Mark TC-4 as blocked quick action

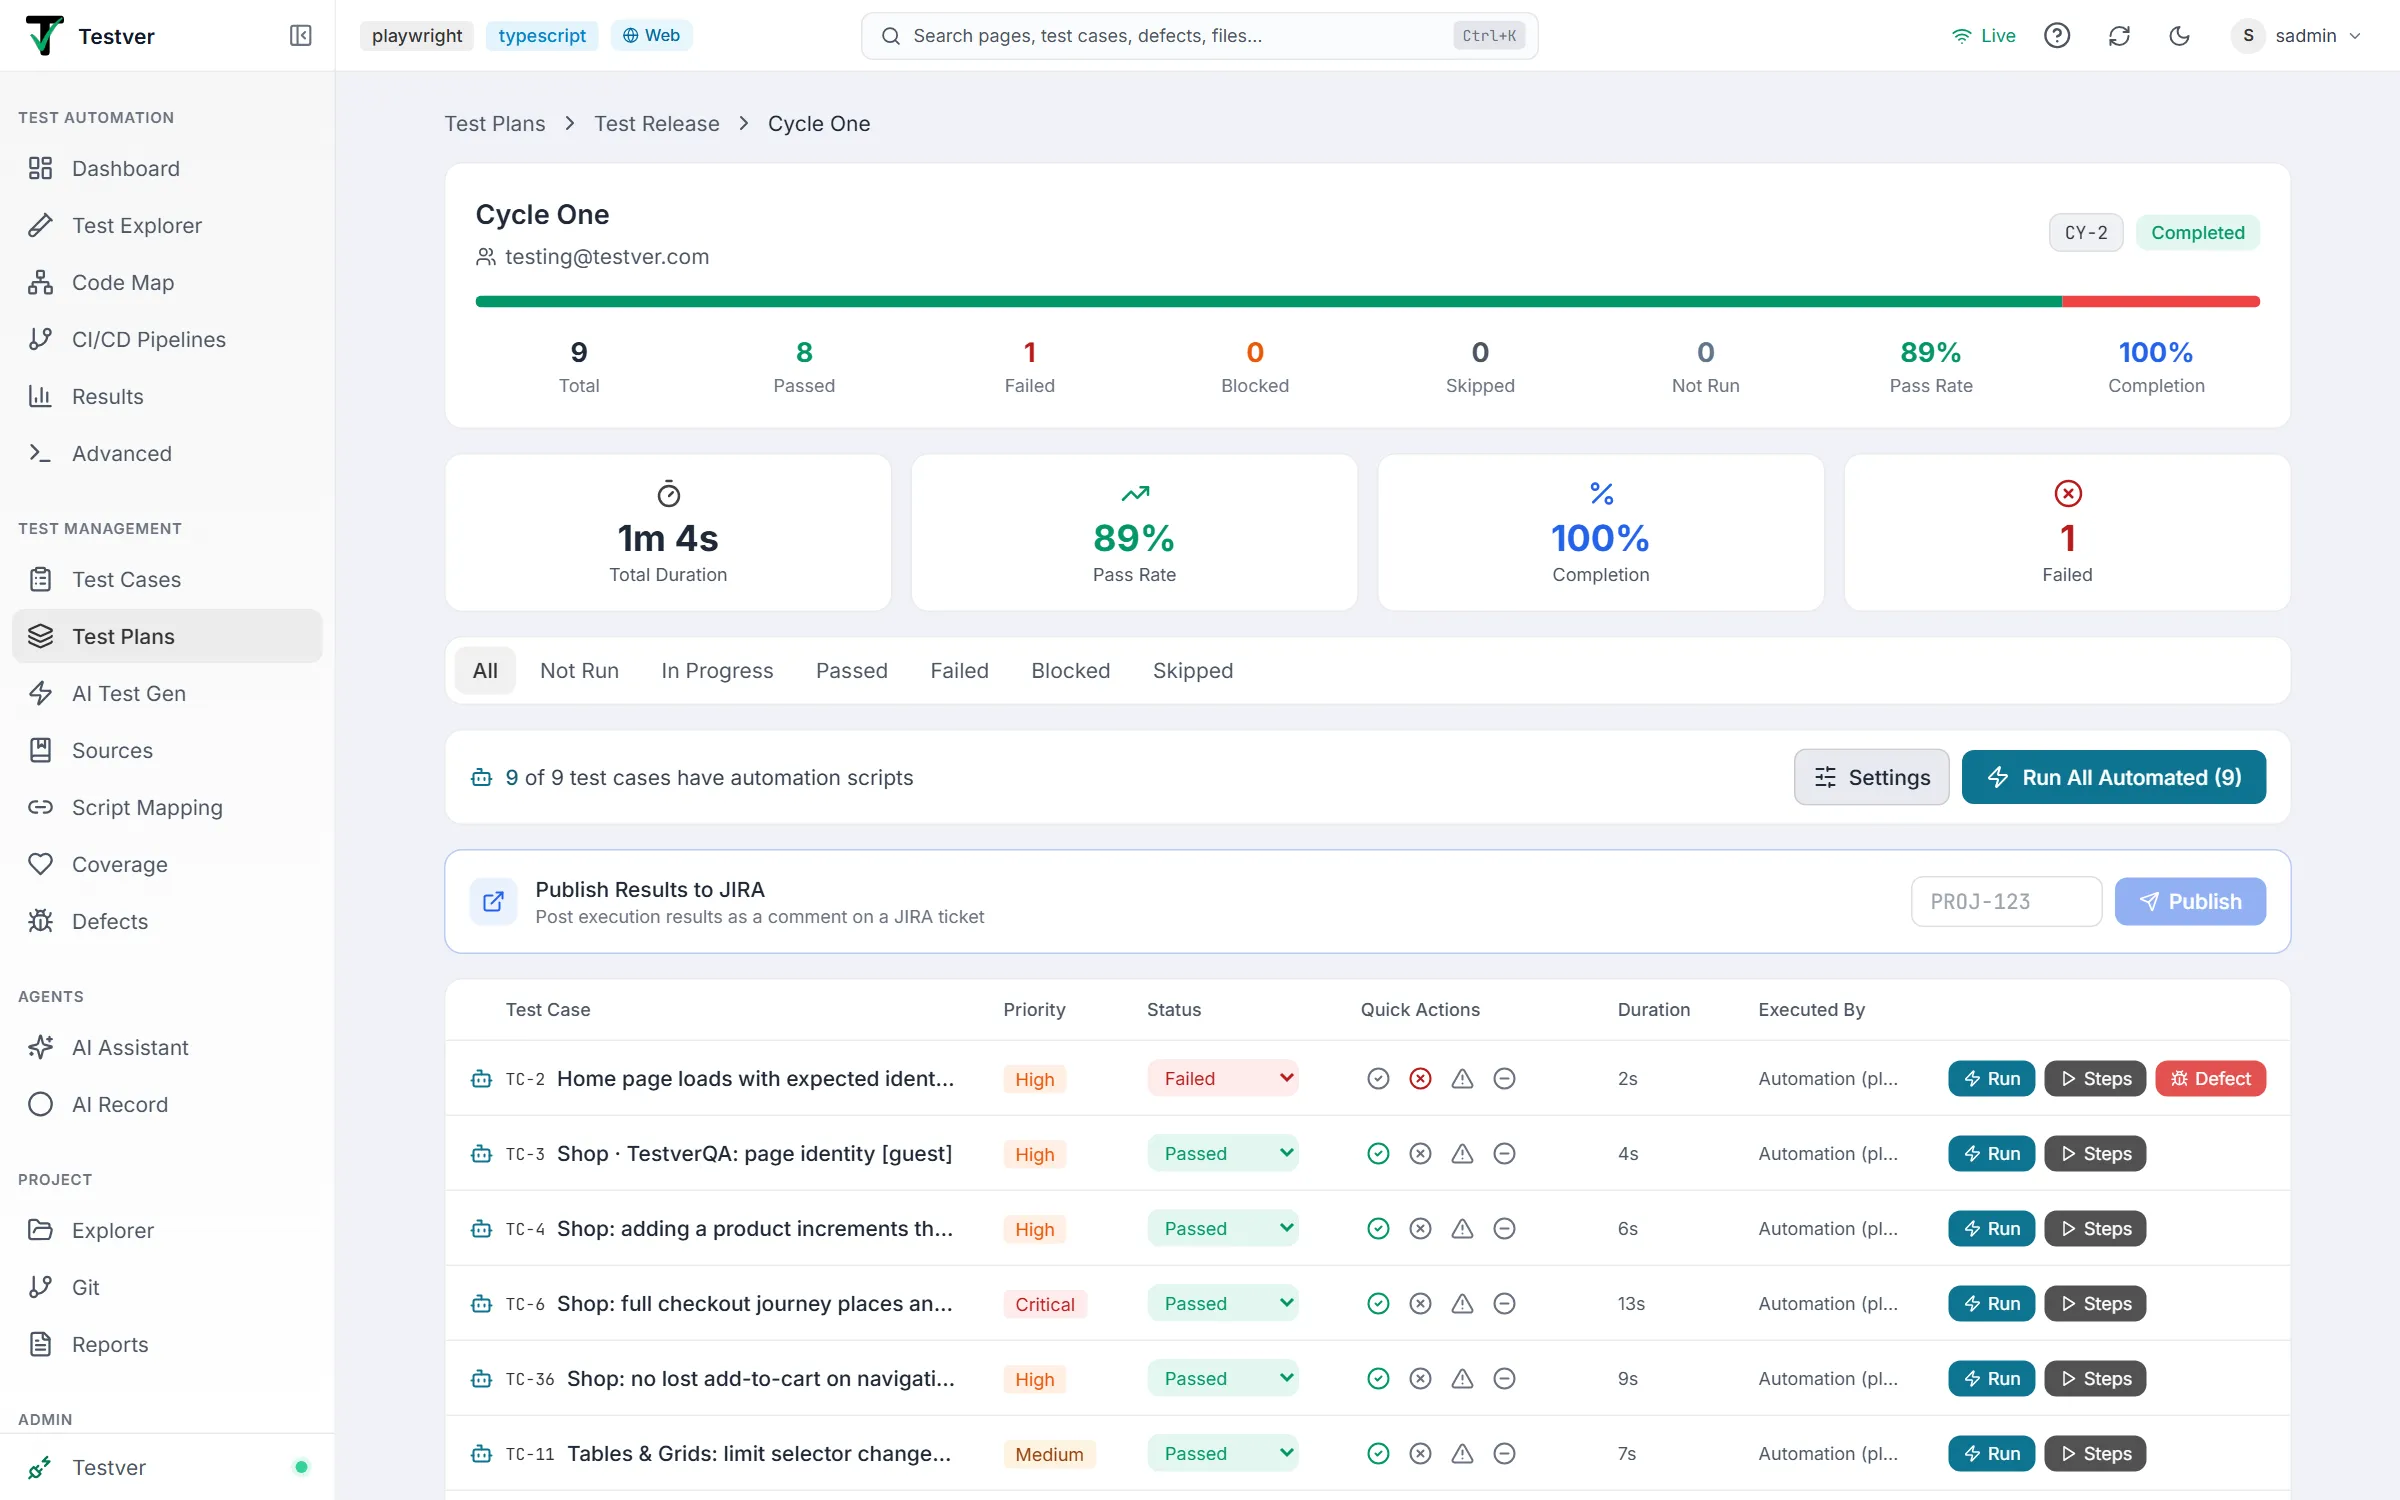(1462, 1228)
